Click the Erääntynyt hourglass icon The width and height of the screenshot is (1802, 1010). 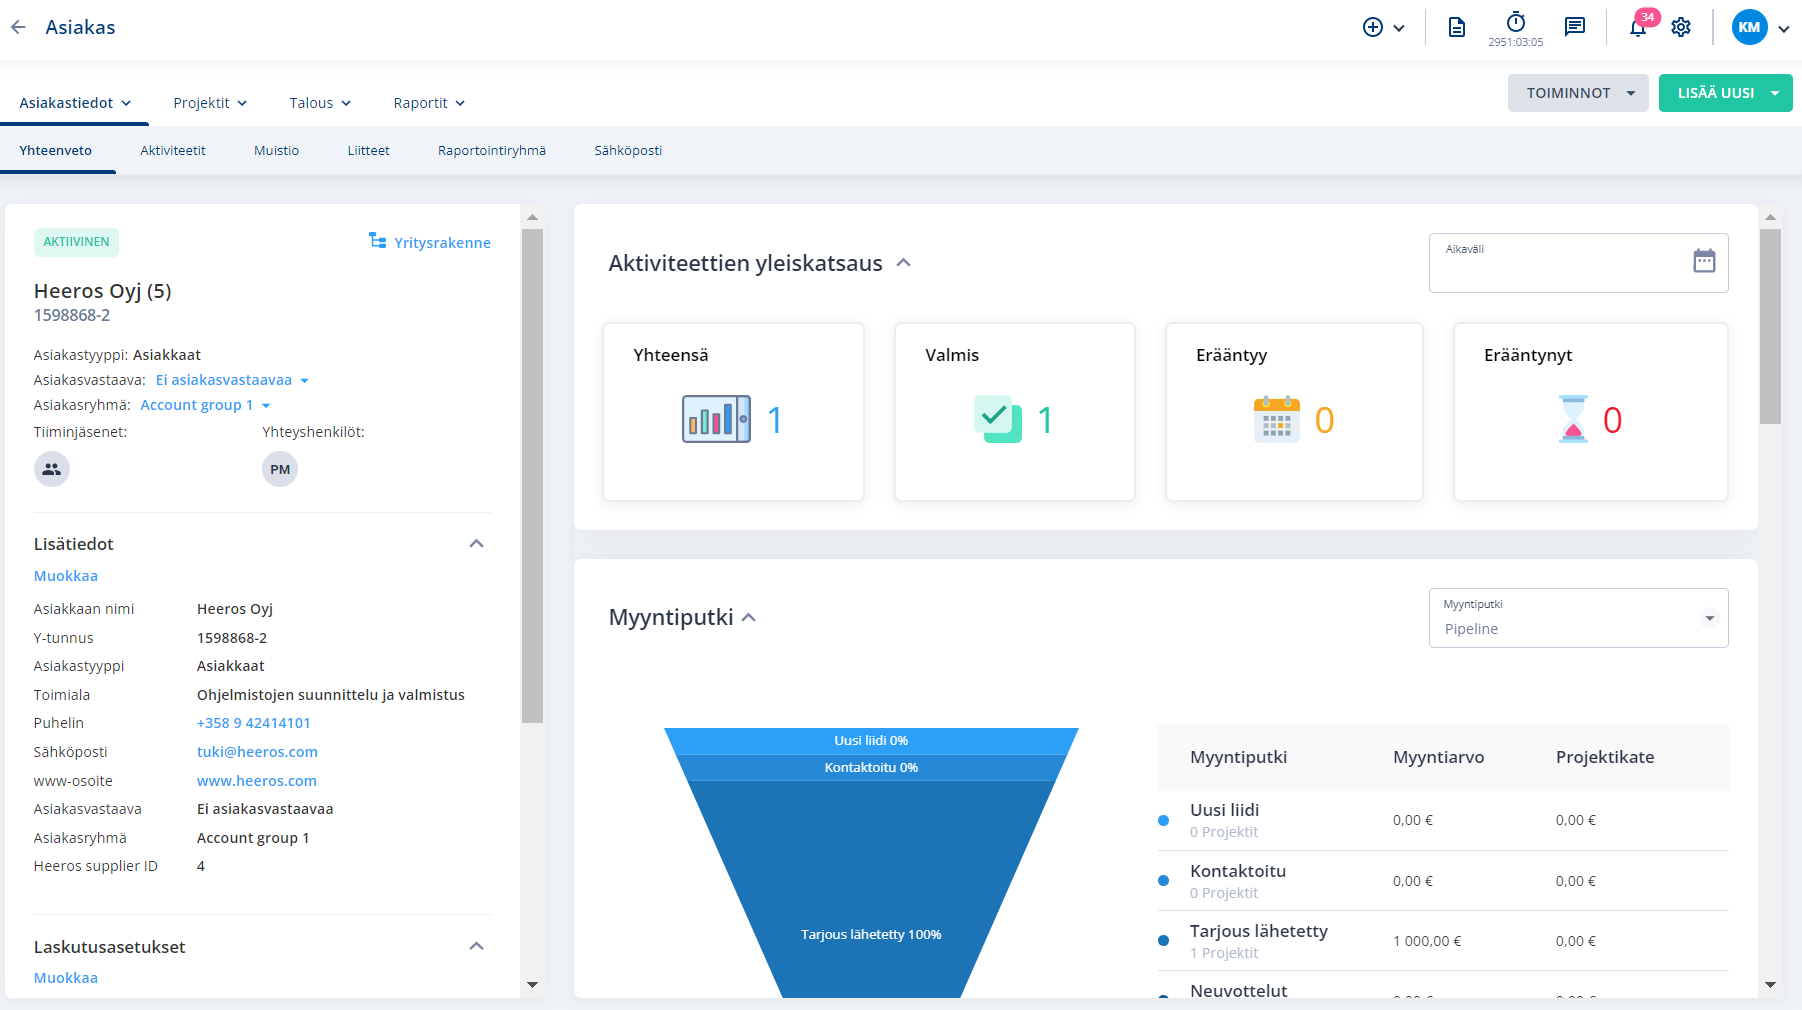(x=1573, y=419)
